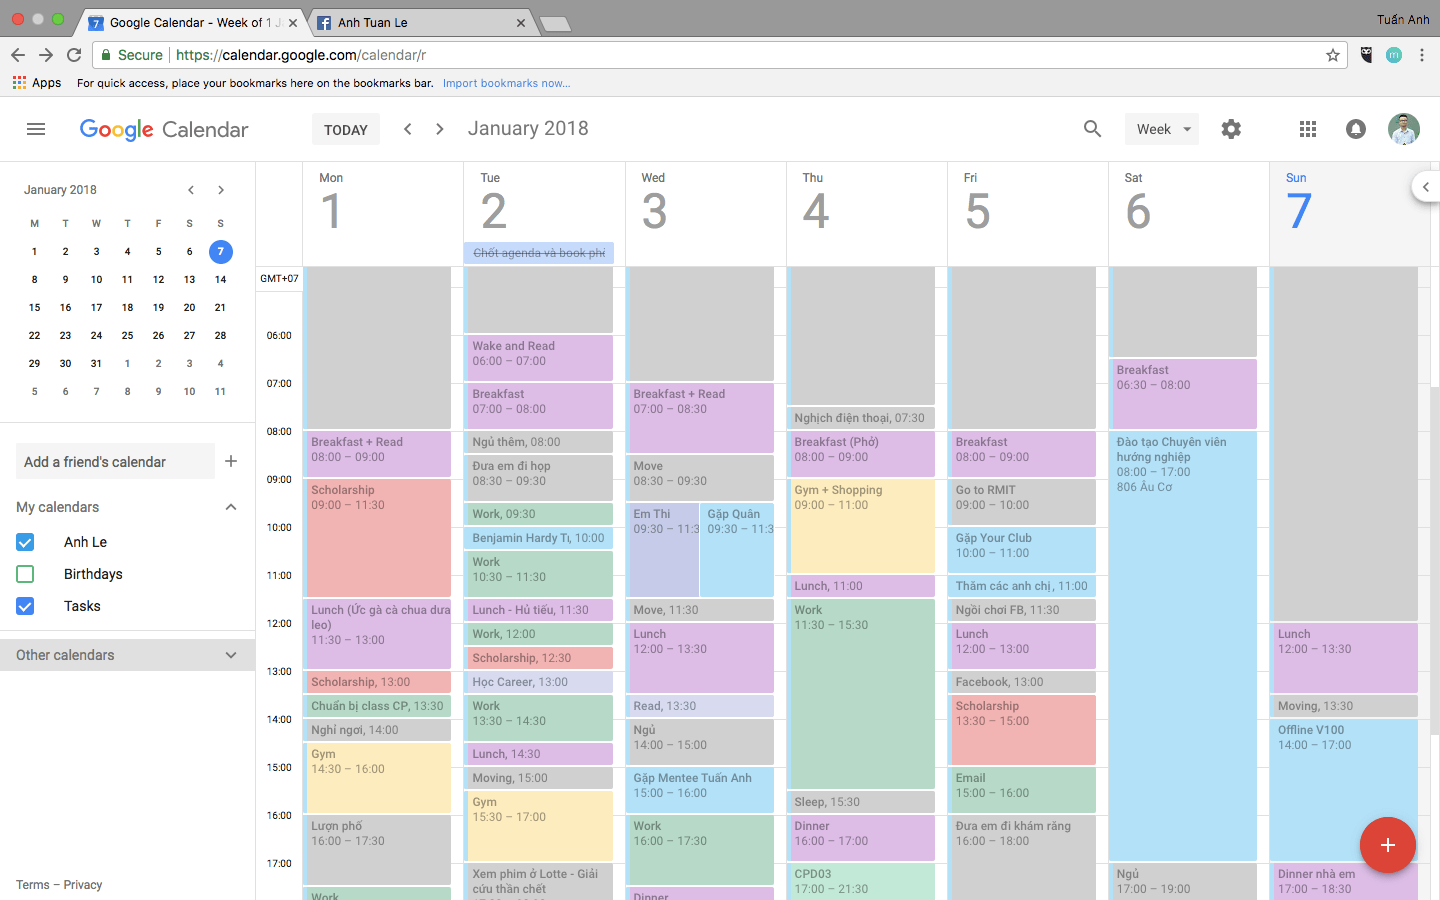Open the main navigation hamburger menu
The width and height of the screenshot is (1440, 900).
tap(36, 129)
